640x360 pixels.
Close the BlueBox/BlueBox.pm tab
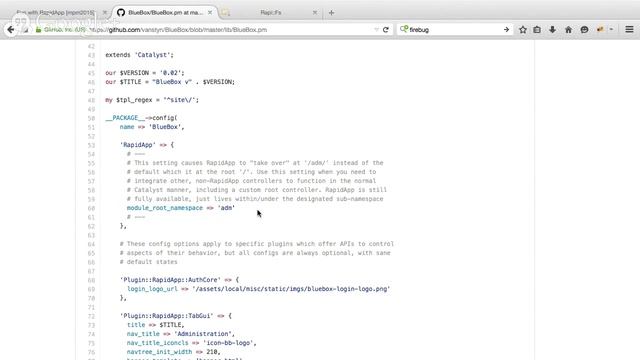(210, 13)
